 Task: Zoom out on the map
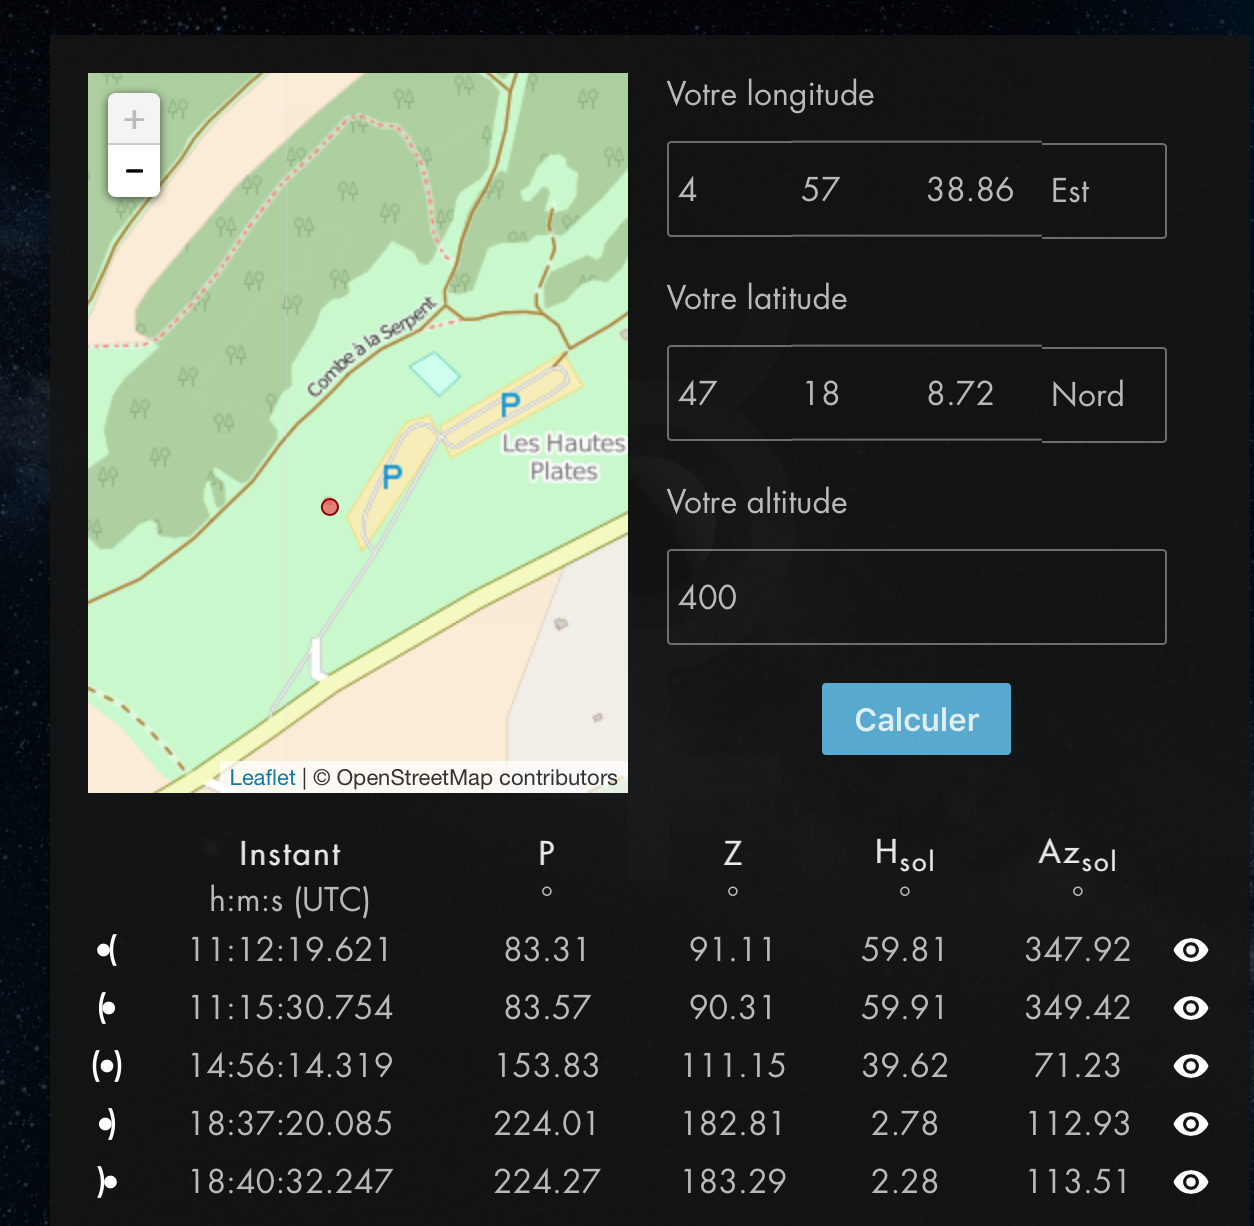[134, 171]
